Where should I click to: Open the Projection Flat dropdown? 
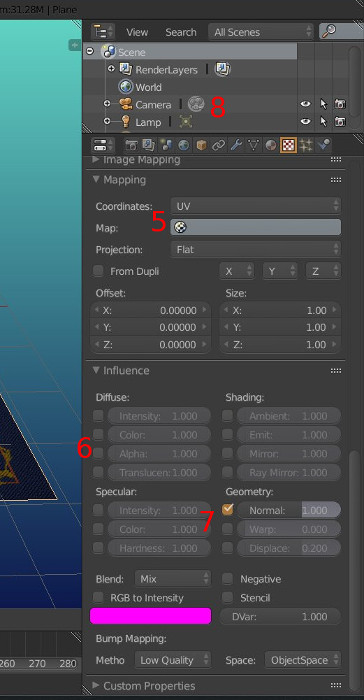point(255,249)
